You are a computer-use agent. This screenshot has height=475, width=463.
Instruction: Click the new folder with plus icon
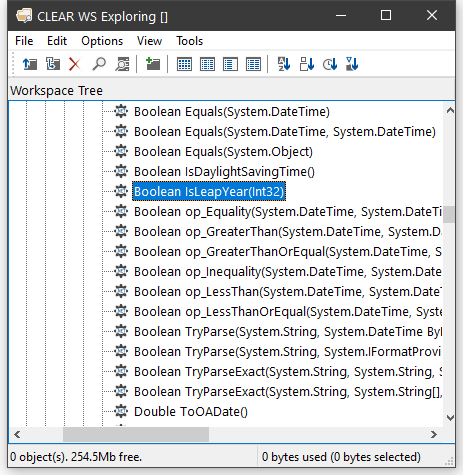[x=153, y=64]
